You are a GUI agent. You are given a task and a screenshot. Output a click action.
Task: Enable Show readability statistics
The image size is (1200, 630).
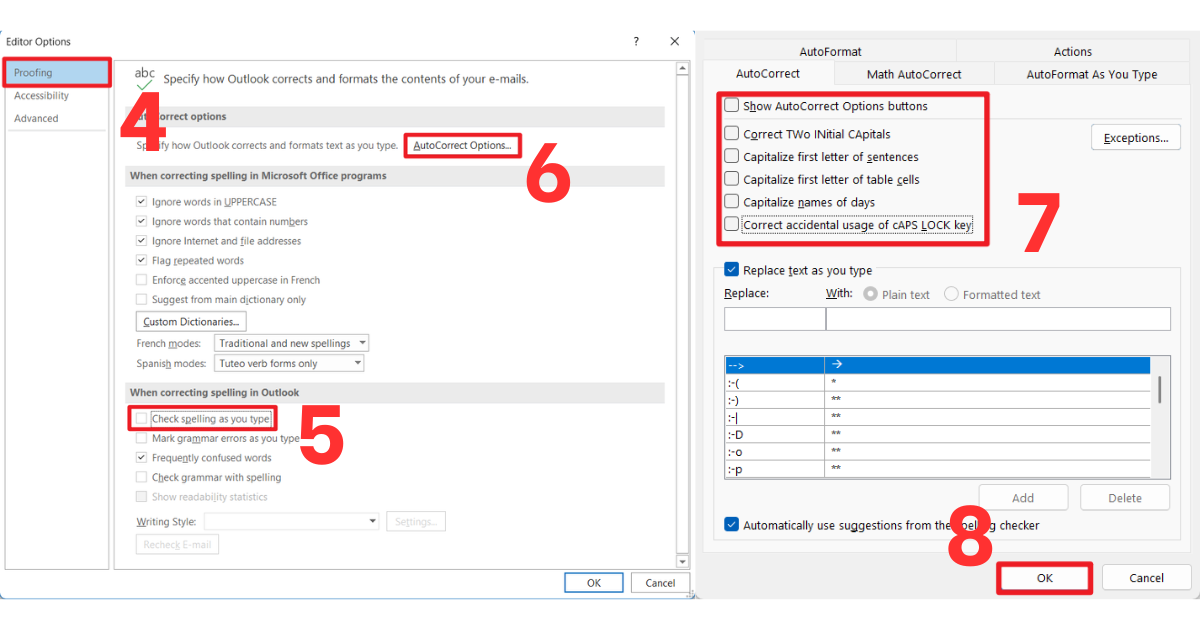coord(141,496)
